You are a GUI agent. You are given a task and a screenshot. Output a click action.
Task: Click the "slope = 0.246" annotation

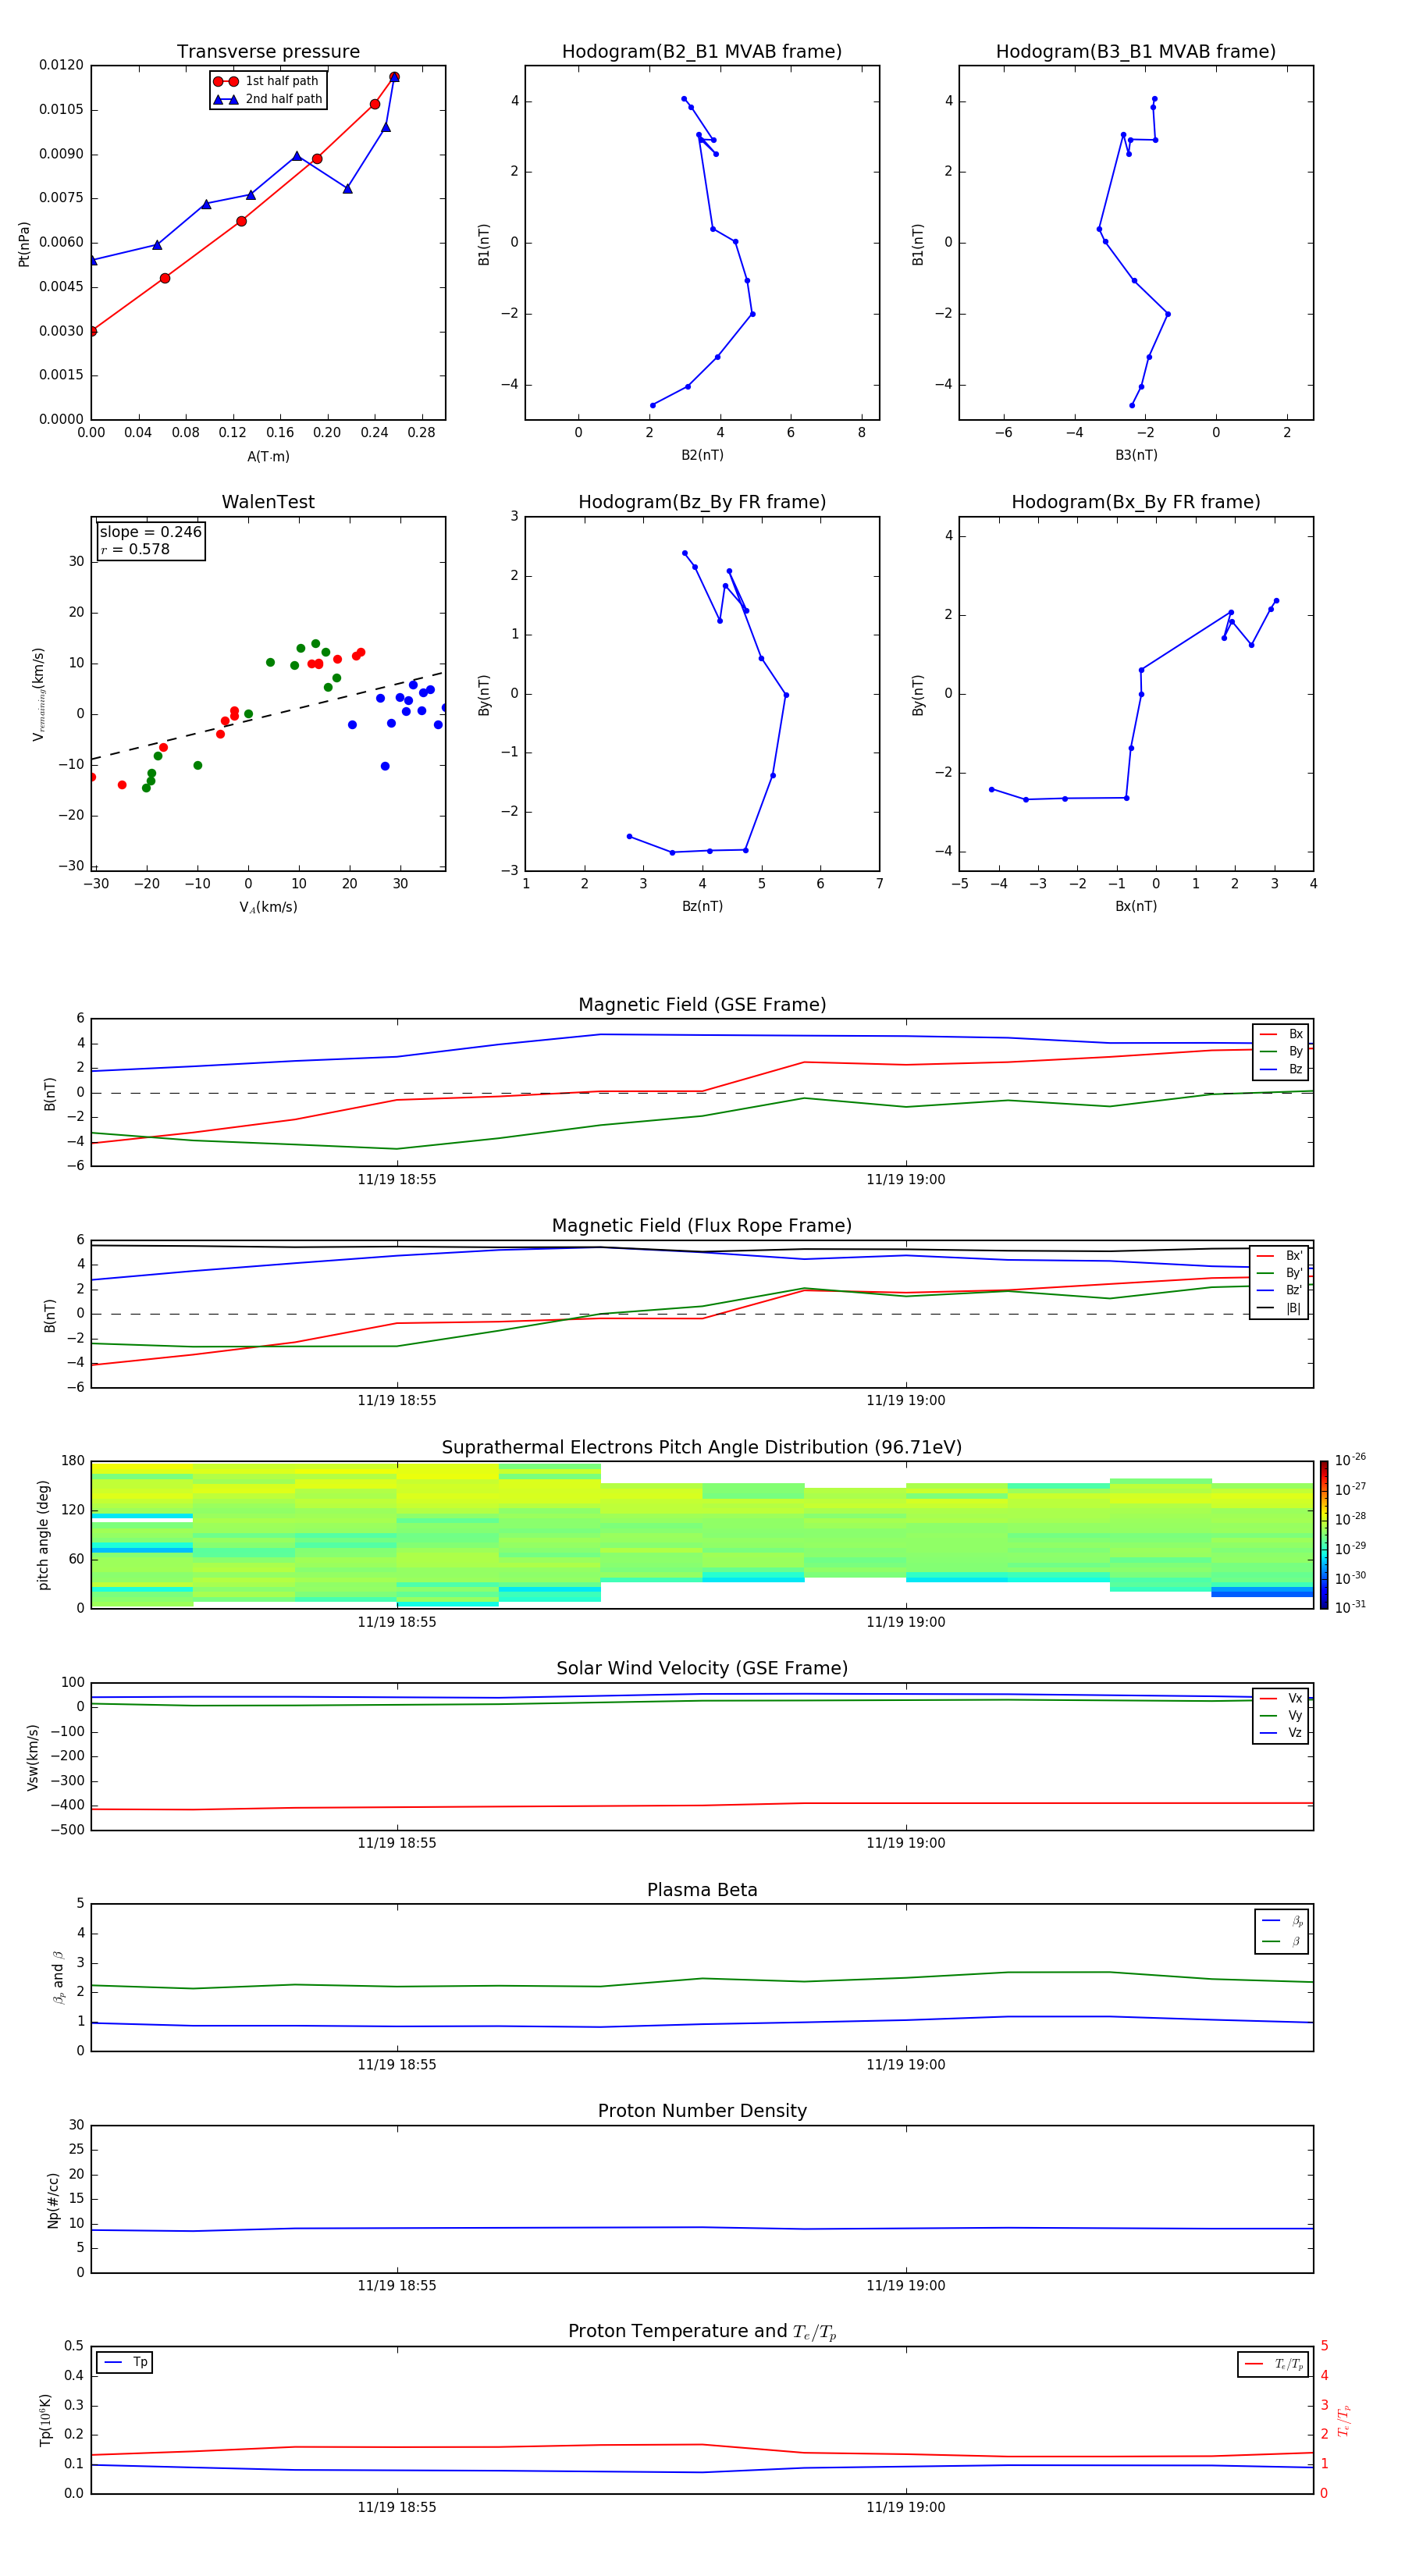pyautogui.click(x=150, y=532)
